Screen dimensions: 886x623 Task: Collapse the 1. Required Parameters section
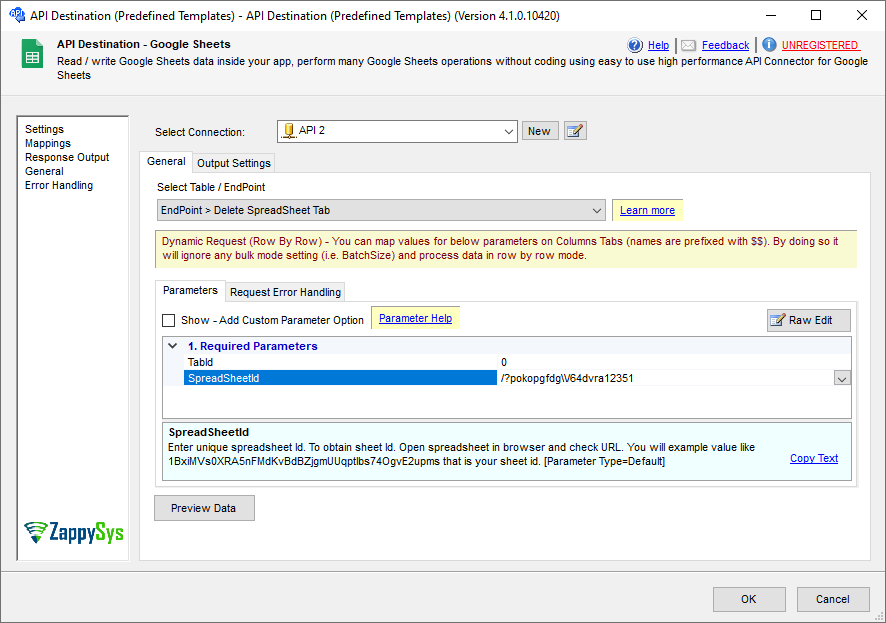pyautogui.click(x=173, y=346)
